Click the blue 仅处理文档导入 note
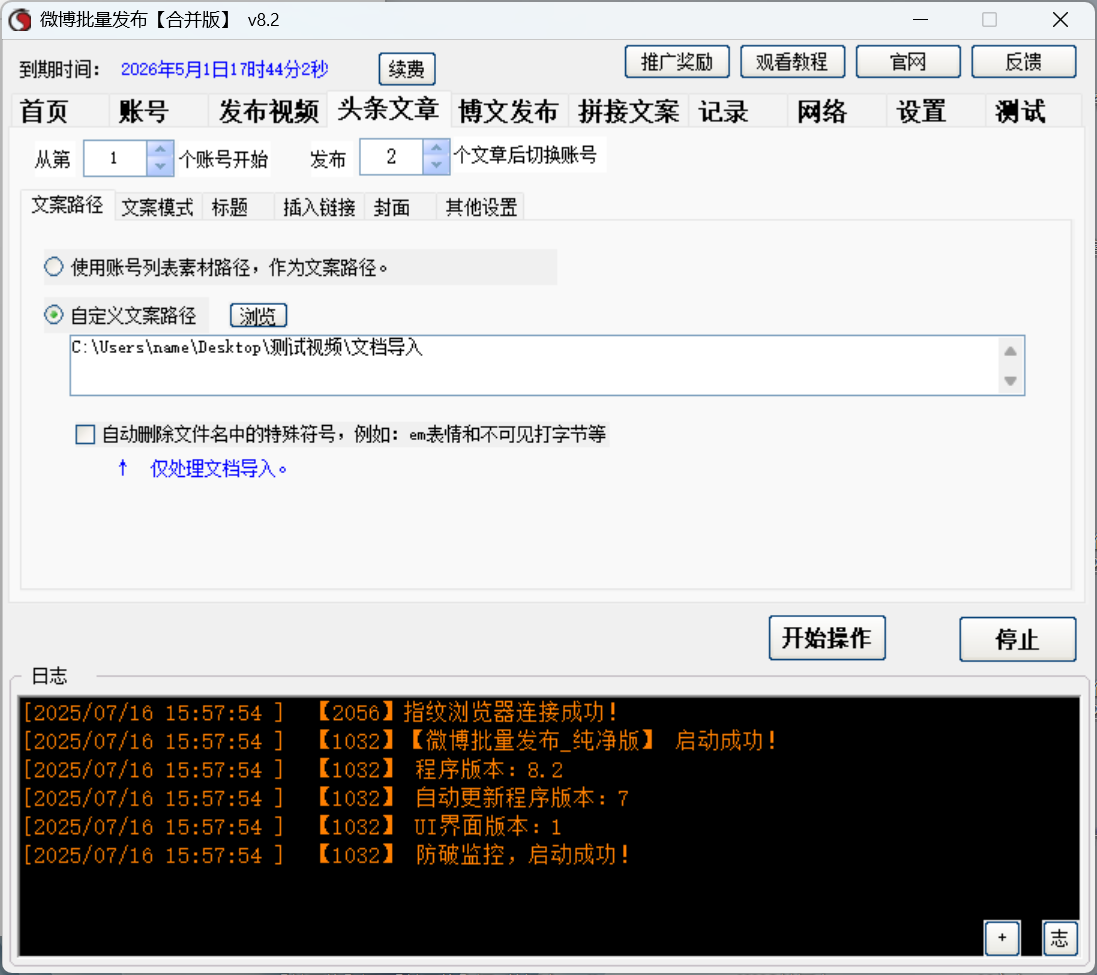 [x=219, y=469]
